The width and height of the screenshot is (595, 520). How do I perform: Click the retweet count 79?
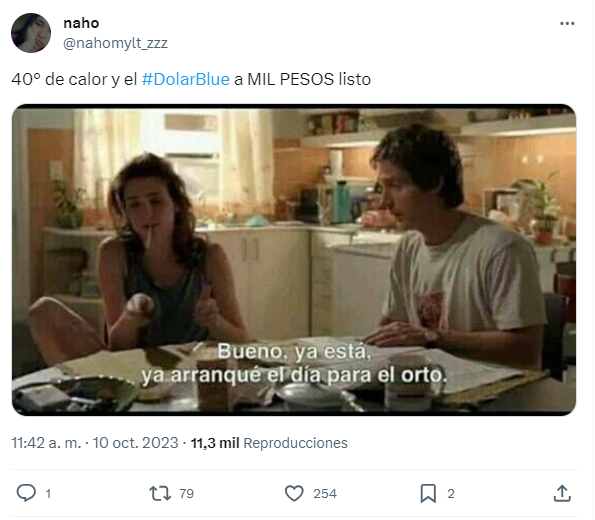coord(186,494)
